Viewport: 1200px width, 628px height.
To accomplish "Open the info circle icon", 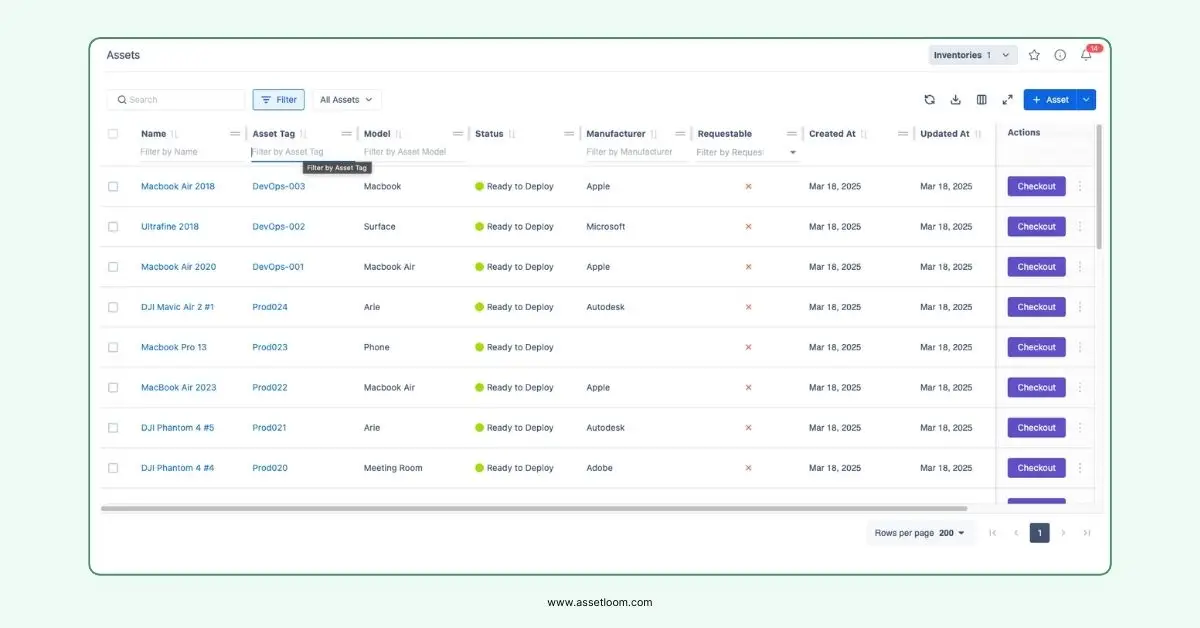I will [x=1060, y=55].
